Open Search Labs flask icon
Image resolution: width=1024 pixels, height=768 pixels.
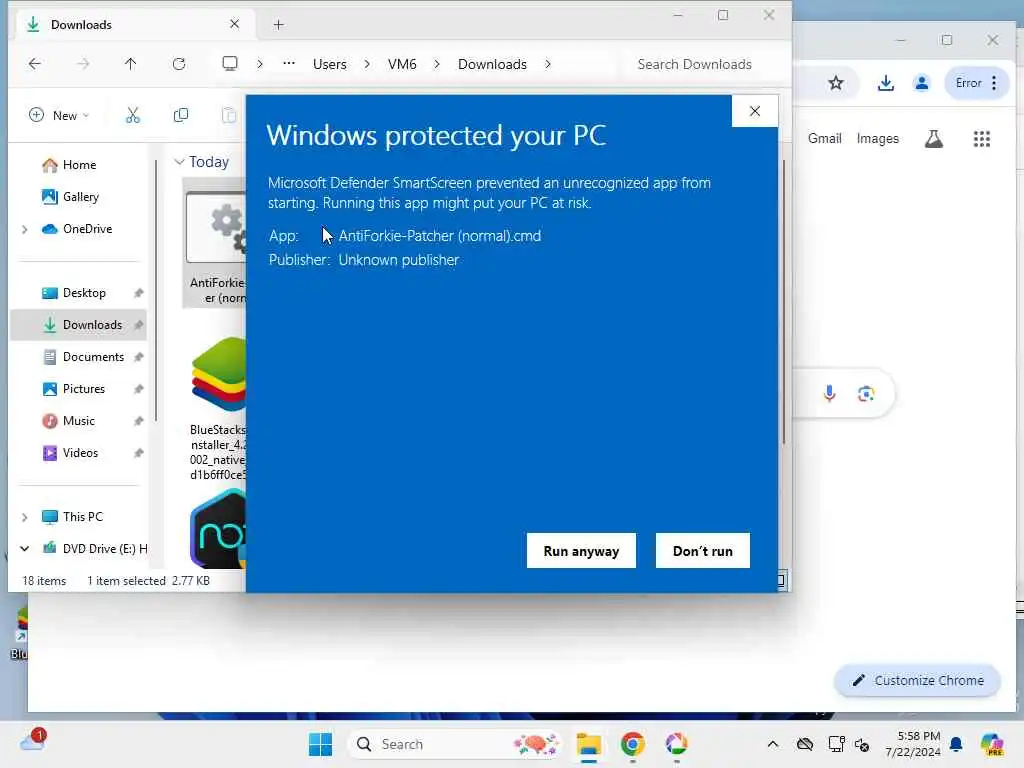[934, 138]
